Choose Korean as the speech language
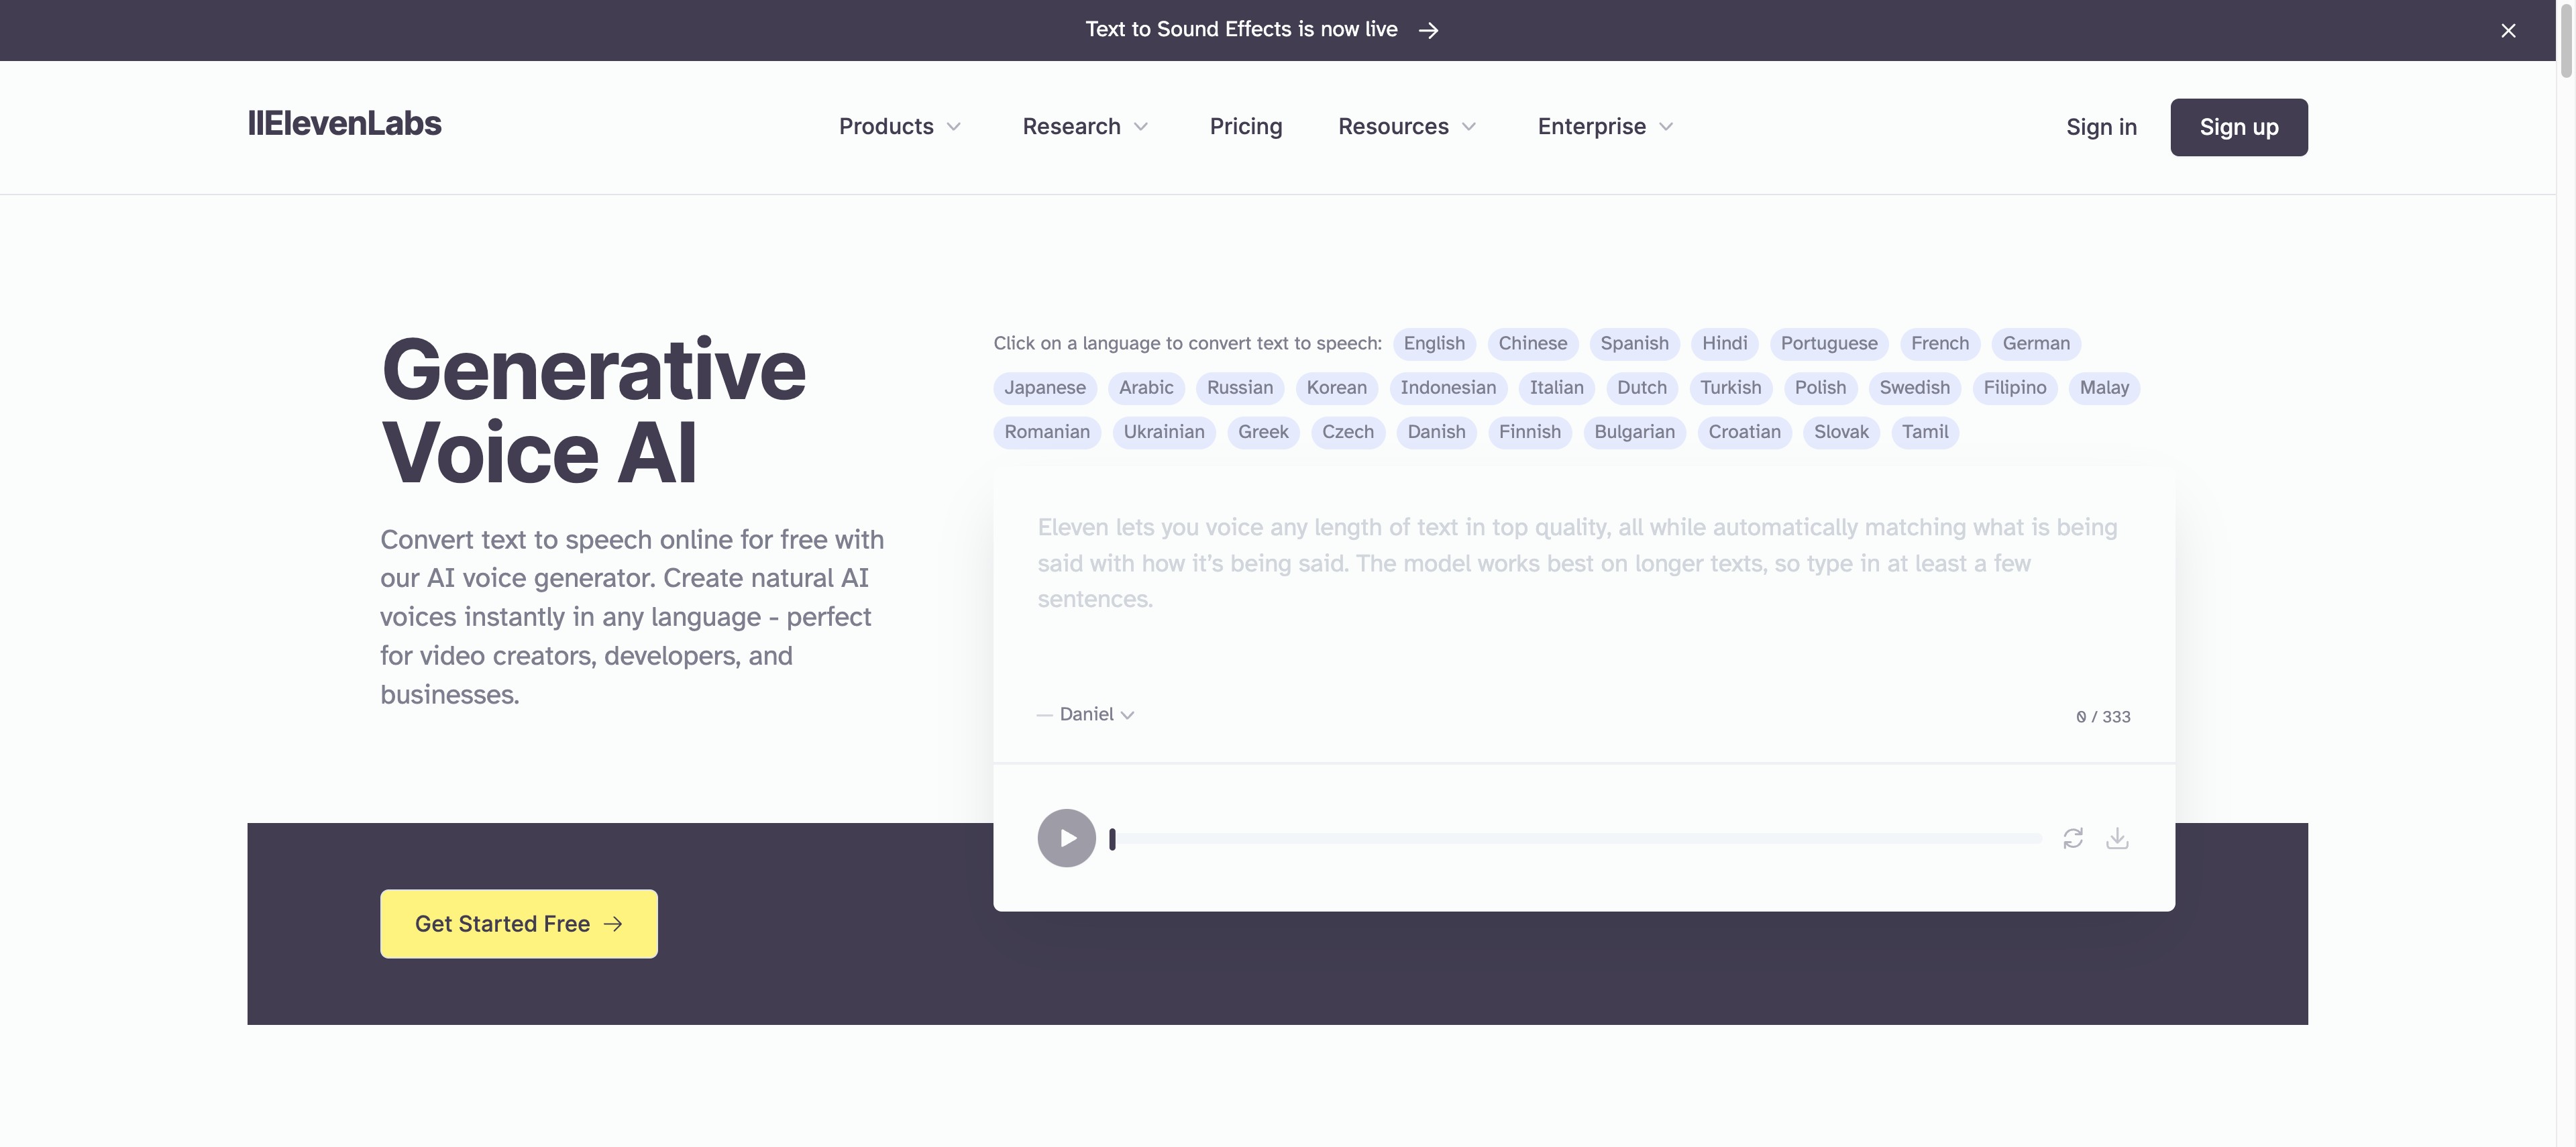This screenshot has width=2576, height=1147. (x=1336, y=387)
